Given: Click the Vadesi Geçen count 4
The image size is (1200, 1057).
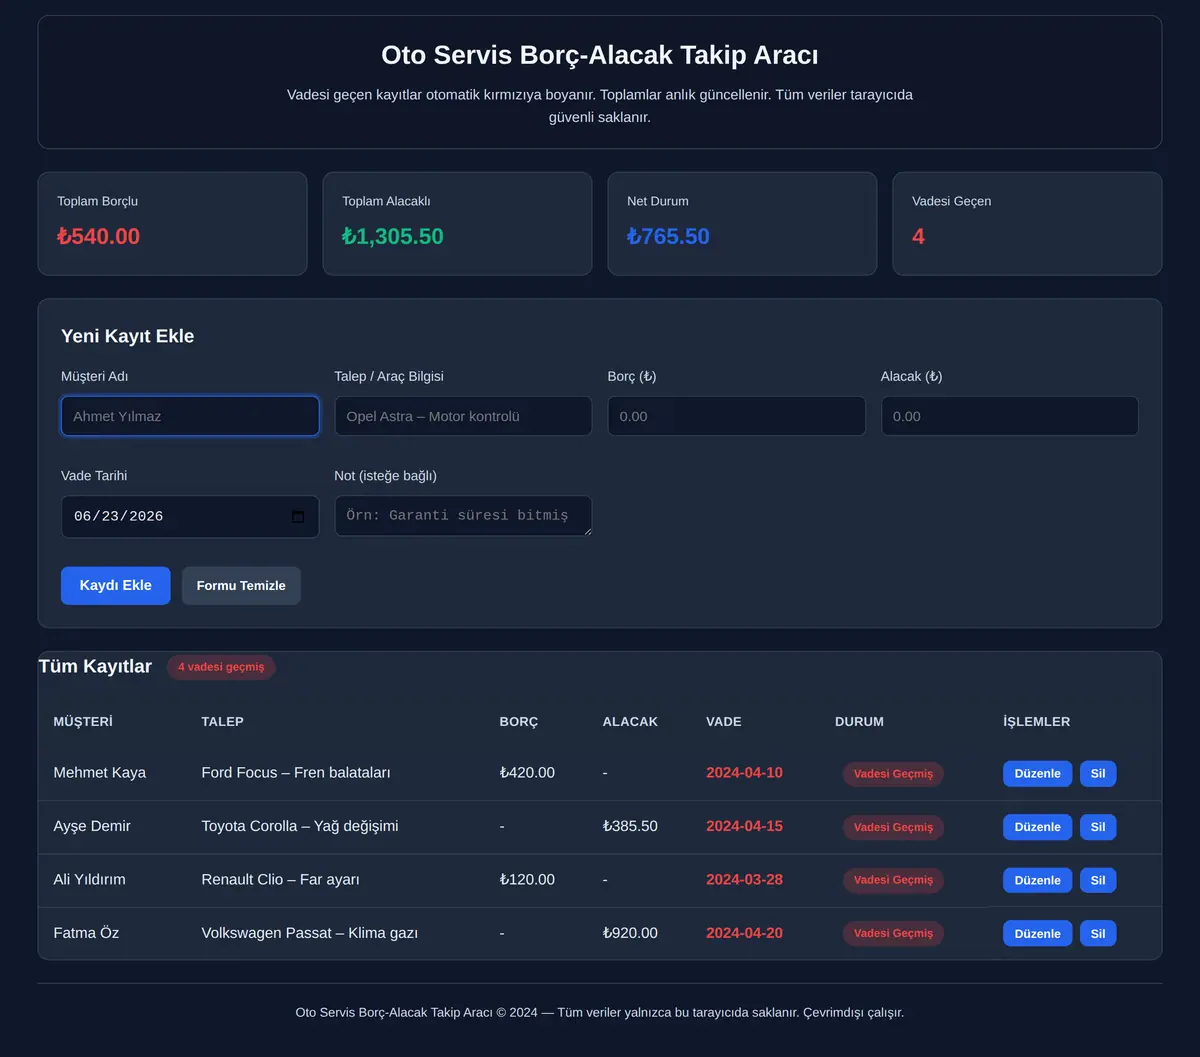Looking at the screenshot, I should coord(918,237).
